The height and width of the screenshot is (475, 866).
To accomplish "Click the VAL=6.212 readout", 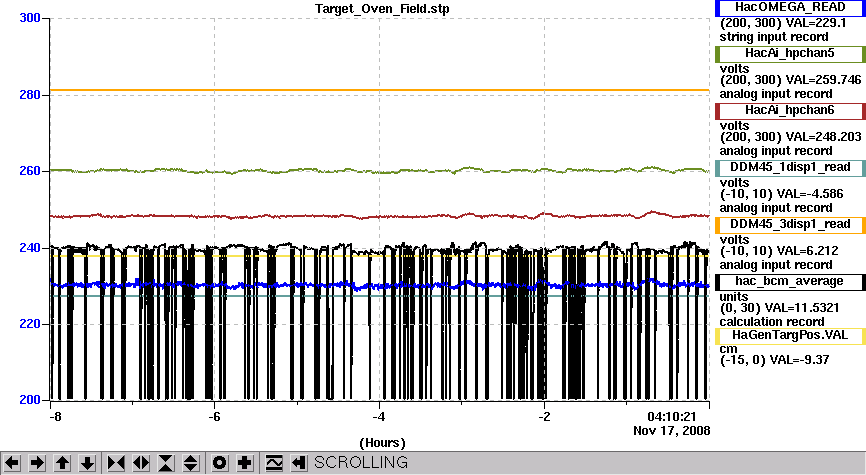I will coord(807,251).
